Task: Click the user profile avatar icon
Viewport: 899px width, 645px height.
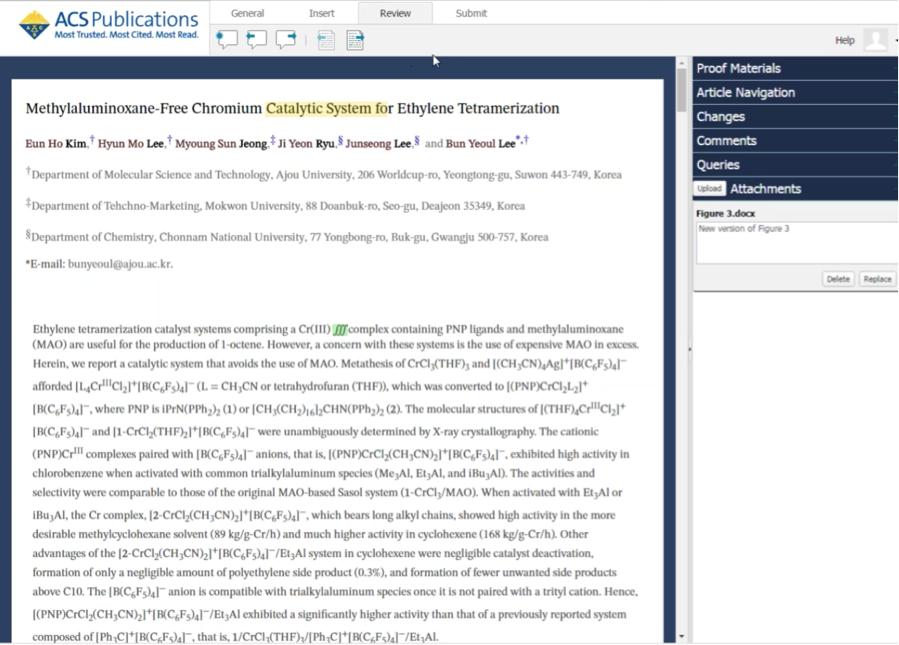Action: (x=875, y=40)
